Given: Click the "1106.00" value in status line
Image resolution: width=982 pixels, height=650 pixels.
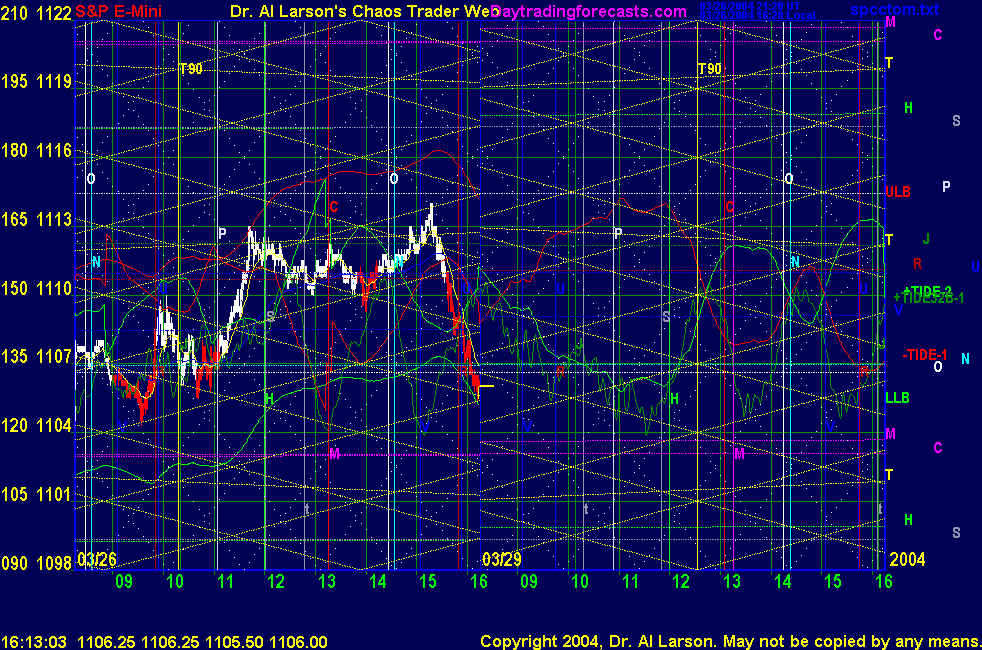Looking at the screenshot, I should click(298, 642).
